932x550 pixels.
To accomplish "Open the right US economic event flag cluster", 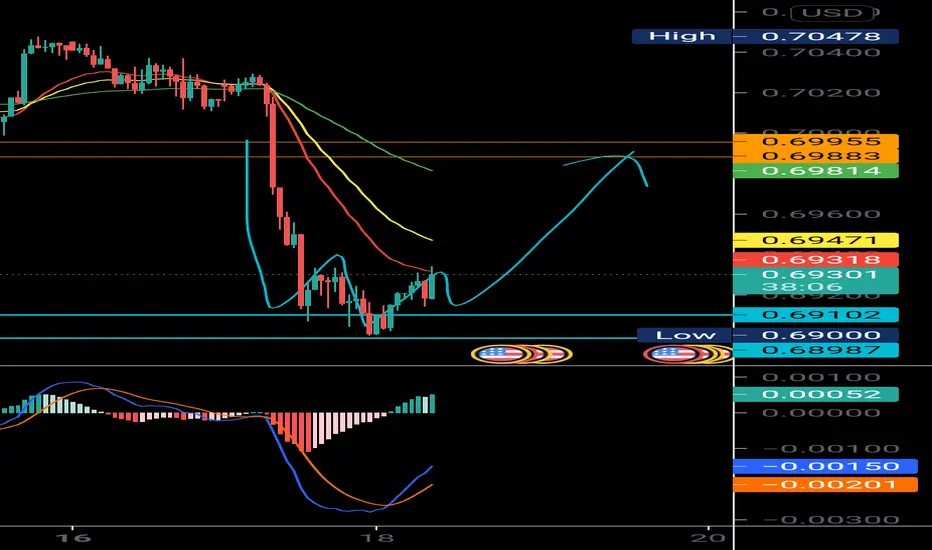I will tap(688, 354).
